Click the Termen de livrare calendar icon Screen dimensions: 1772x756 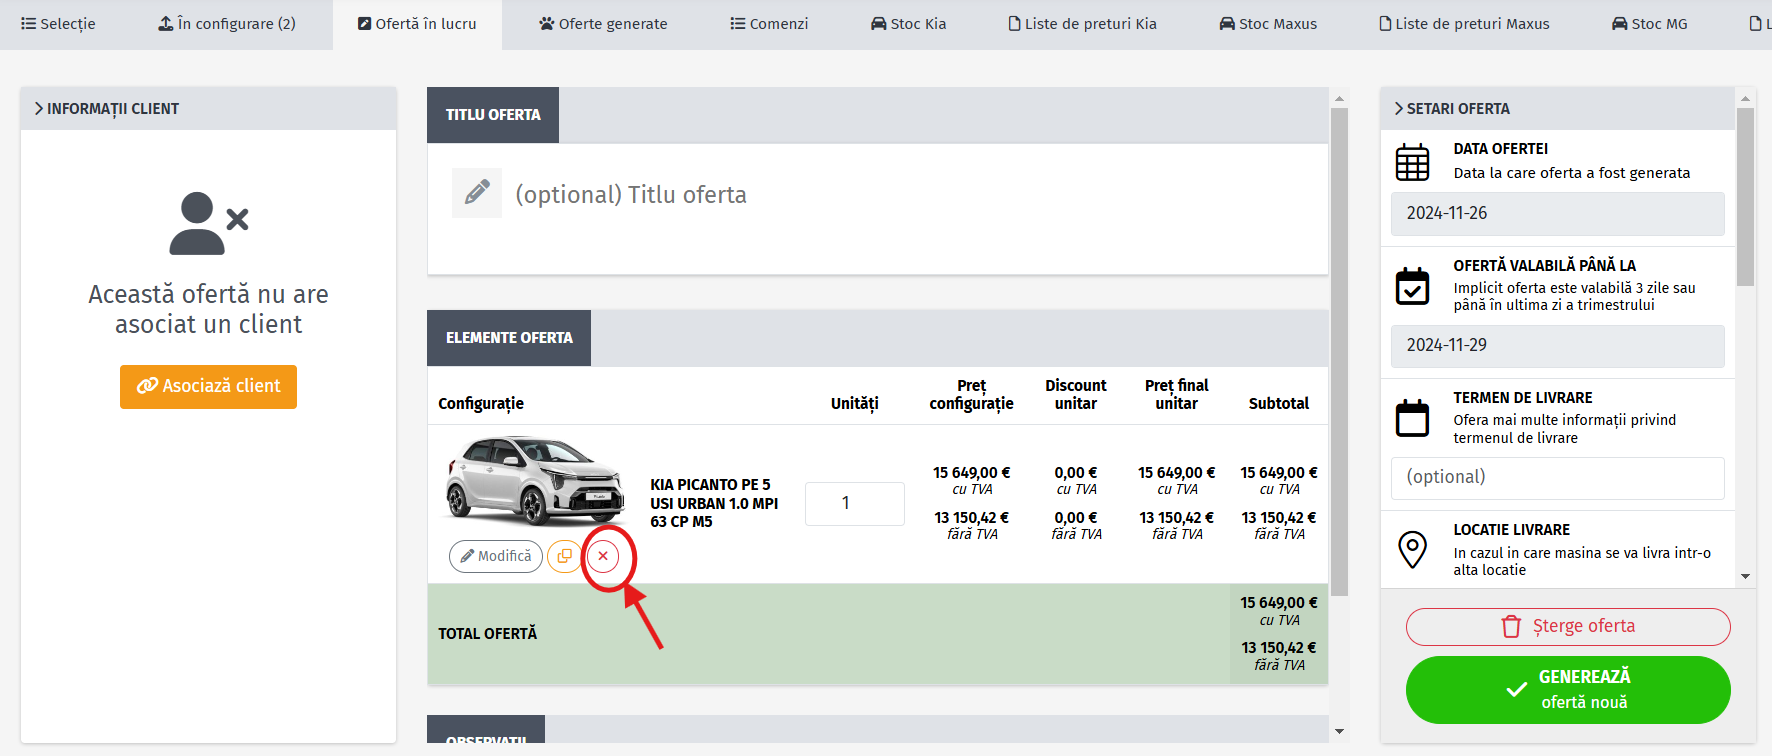point(1412,418)
